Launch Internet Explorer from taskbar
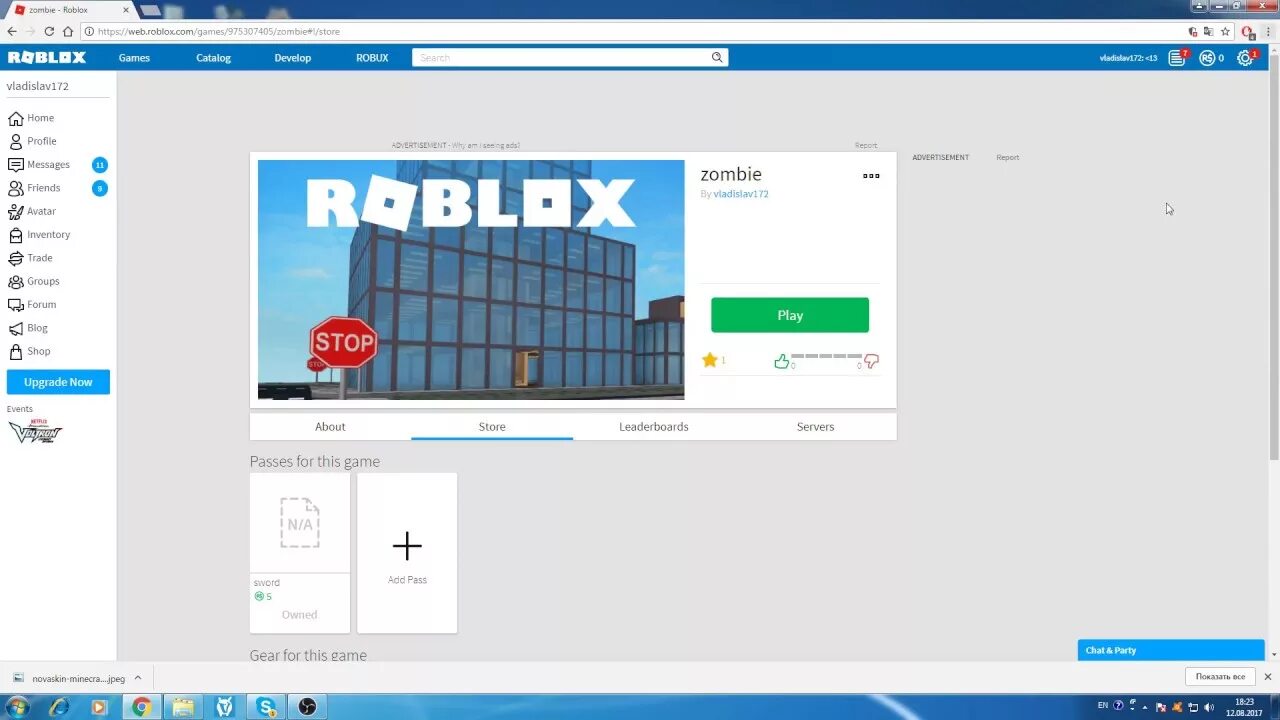Screen dimensions: 1280x720 pos(59,707)
